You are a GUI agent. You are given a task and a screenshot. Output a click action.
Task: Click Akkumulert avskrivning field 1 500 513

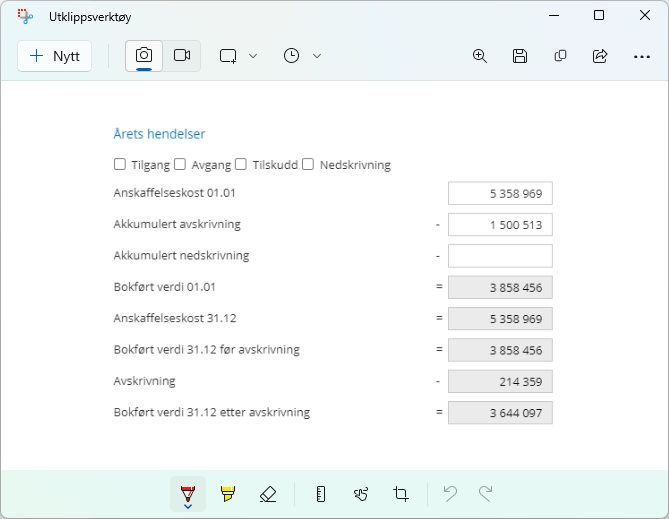(x=500, y=225)
